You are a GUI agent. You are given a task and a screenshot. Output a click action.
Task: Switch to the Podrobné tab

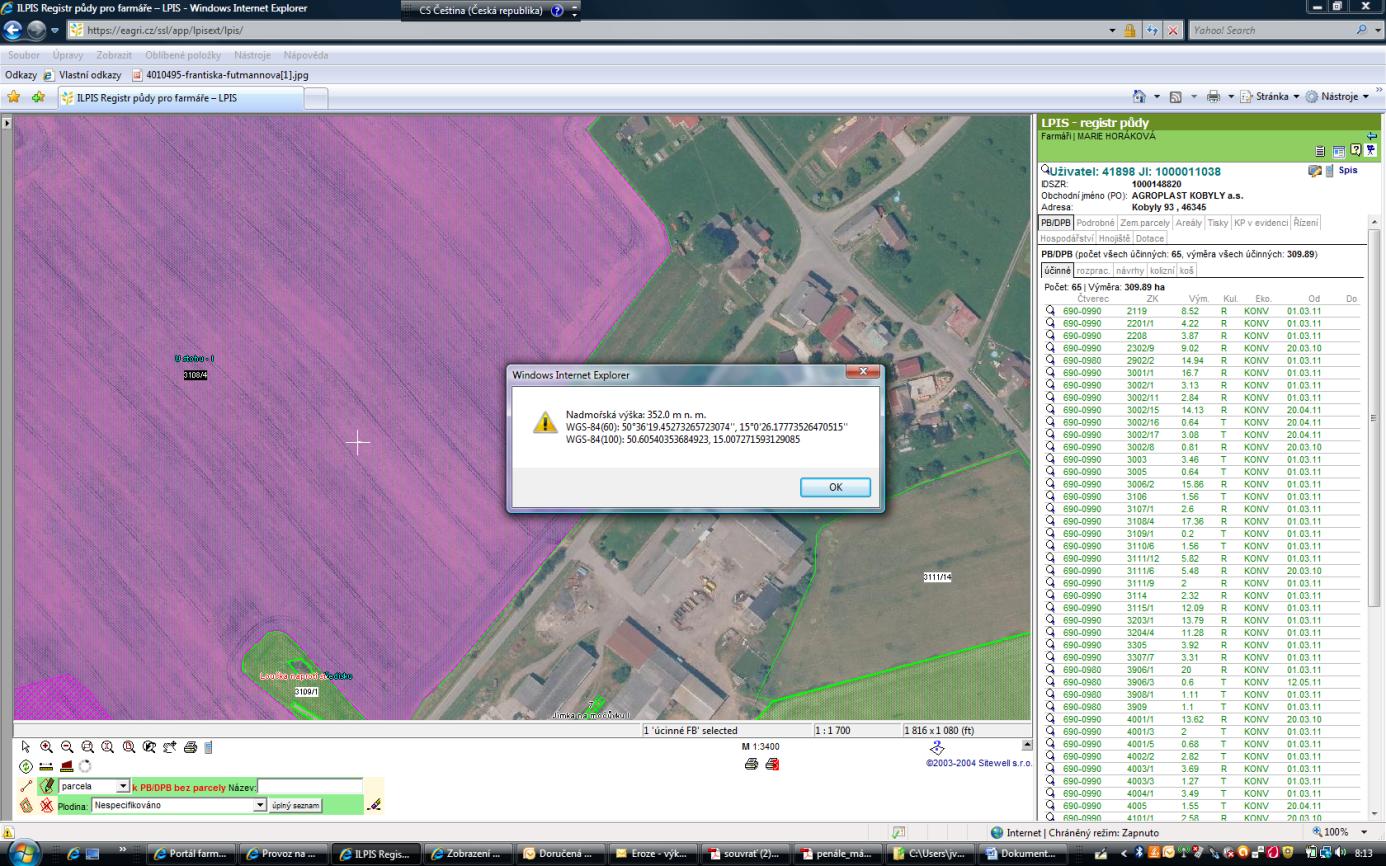tap(1095, 223)
